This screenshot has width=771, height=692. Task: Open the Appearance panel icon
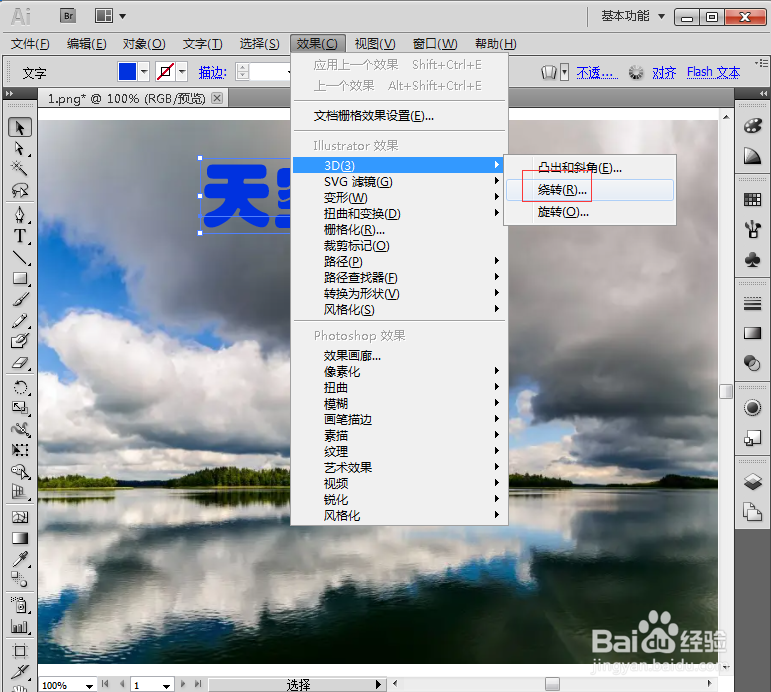coord(752,408)
